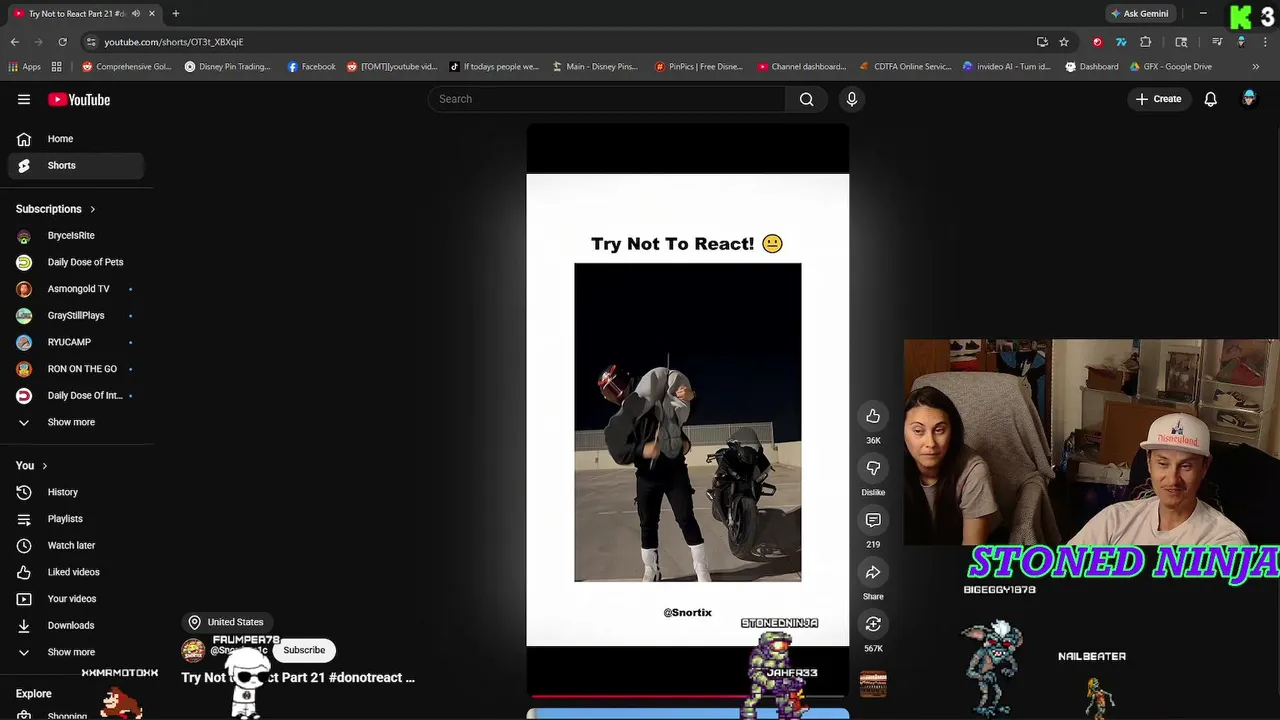Image resolution: width=1280 pixels, height=720 pixels.
Task: Click the address bar URL
Action: 174,42
